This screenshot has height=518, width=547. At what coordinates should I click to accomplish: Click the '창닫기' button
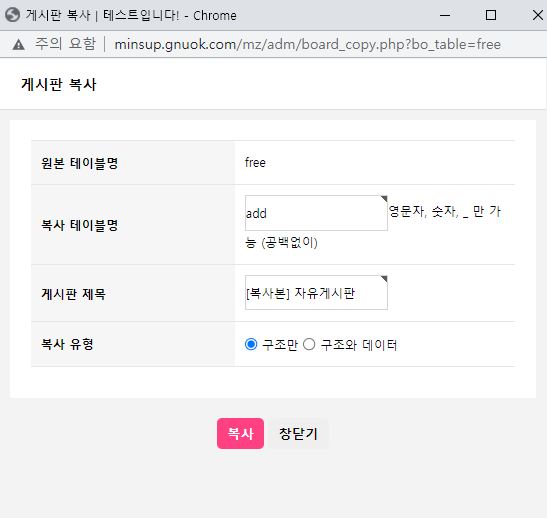click(298, 433)
